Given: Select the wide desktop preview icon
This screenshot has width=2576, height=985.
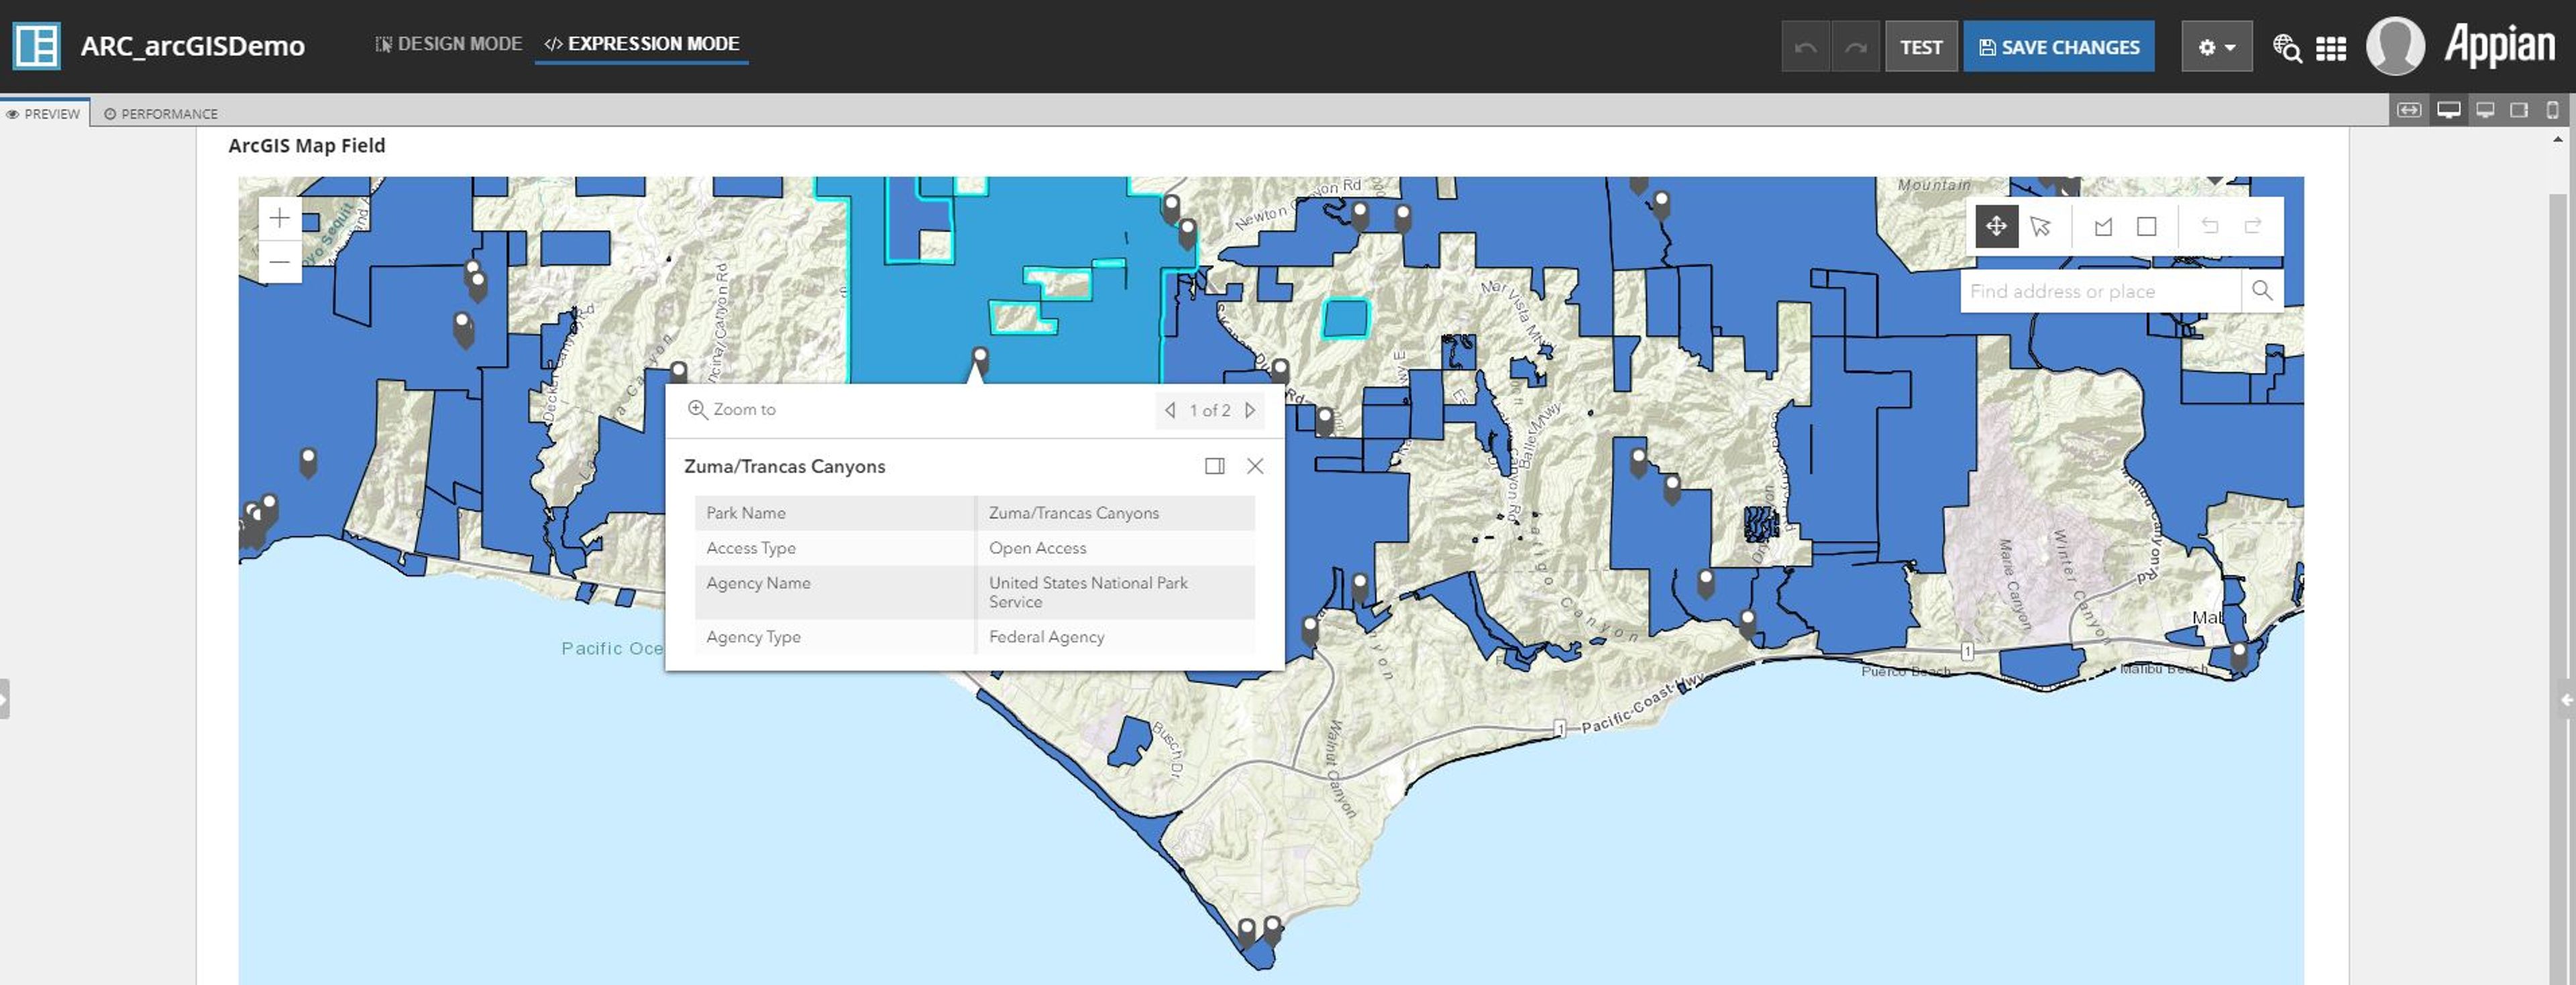Looking at the screenshot, I should pos(2448,110).
